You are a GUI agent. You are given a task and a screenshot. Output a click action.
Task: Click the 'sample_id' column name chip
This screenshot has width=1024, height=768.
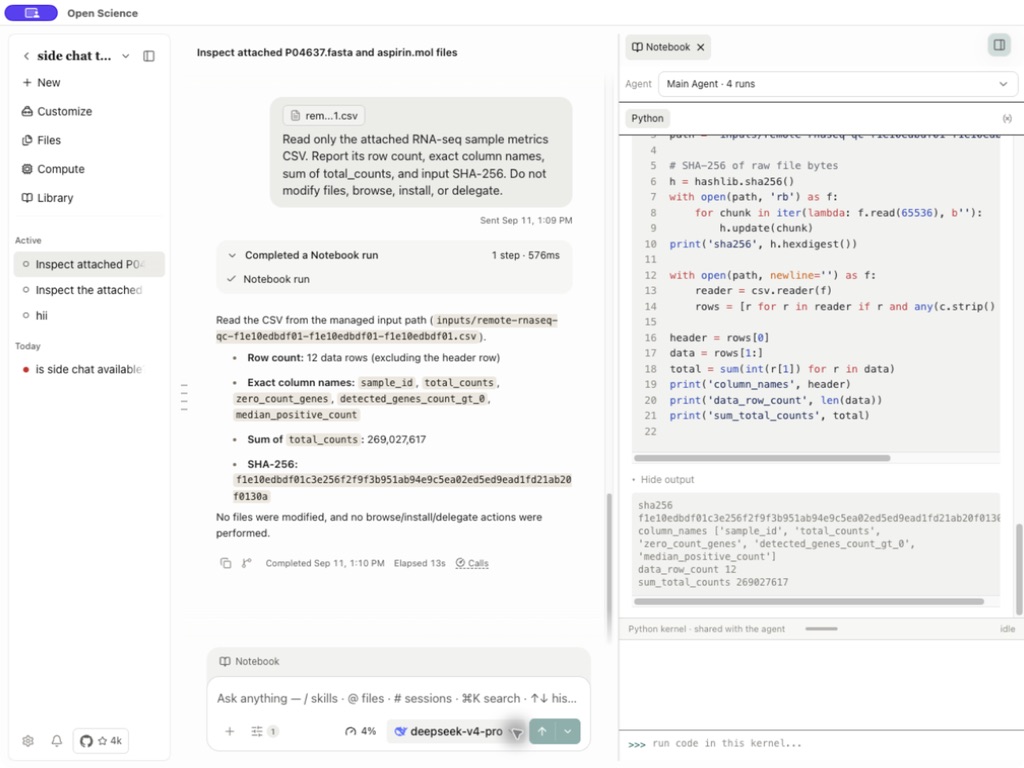tap(387, 383)
